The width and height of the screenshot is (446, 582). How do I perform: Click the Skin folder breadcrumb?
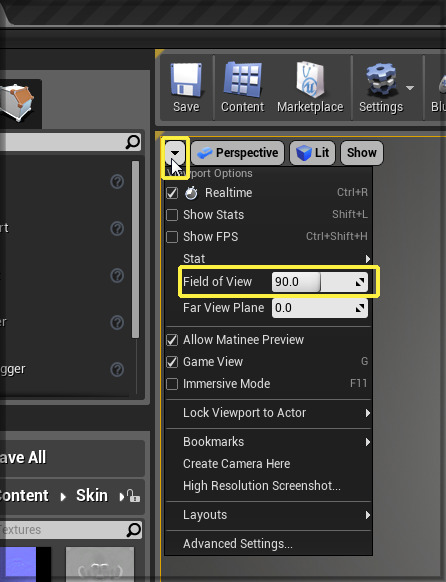92,496
